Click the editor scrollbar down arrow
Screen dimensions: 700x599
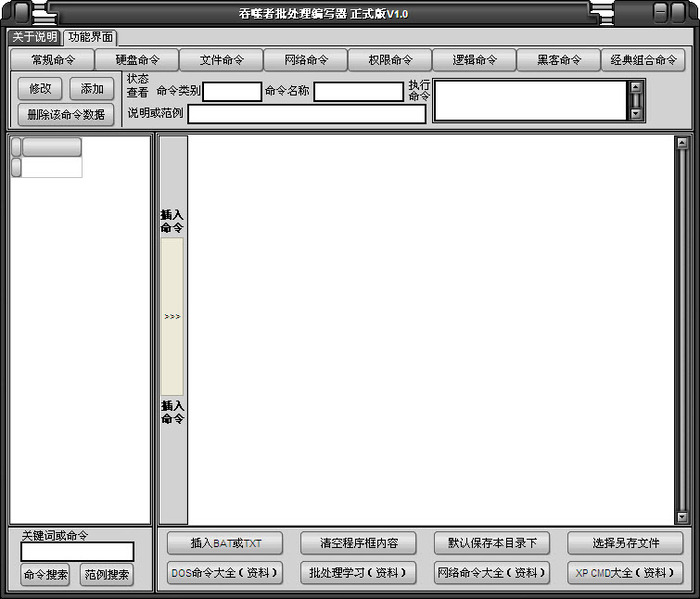(682, 517)
